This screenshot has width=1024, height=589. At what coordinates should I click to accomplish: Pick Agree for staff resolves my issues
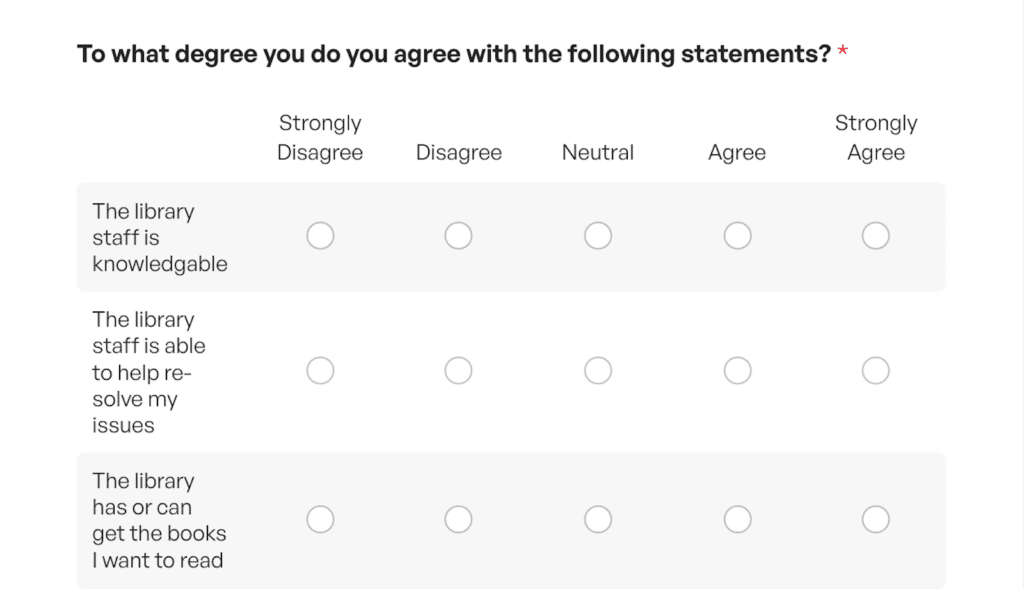tap(737, 371)
